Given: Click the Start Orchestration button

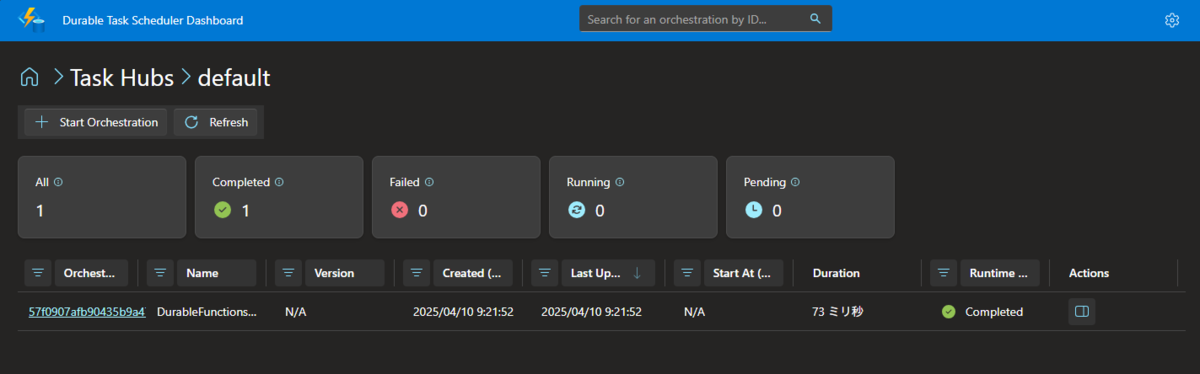Looking at the screenshot, I should (96, 122).
